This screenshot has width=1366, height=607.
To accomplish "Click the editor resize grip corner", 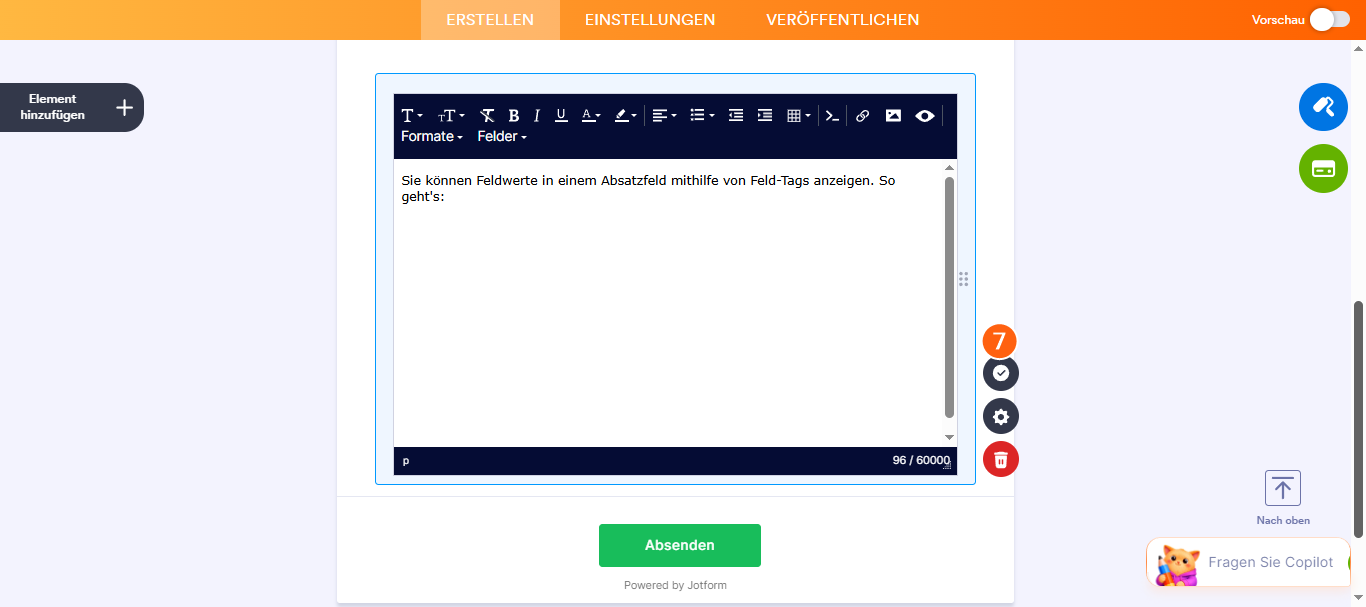I will tap(947, 465).
